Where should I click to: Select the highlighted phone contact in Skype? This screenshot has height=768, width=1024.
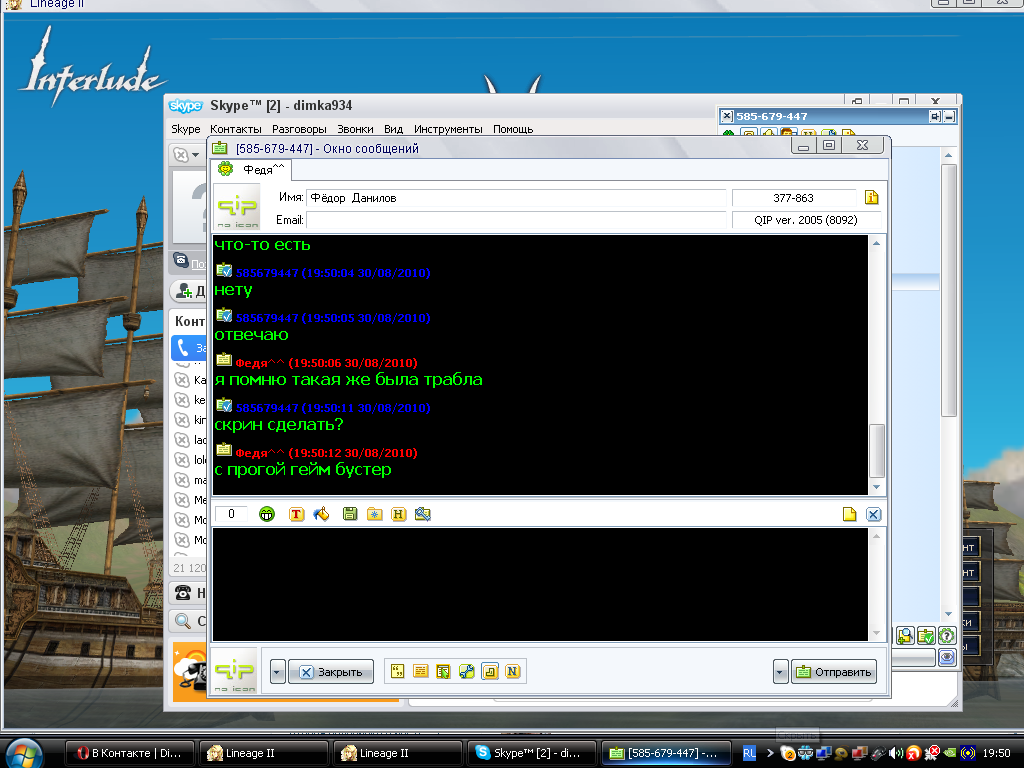189,348
